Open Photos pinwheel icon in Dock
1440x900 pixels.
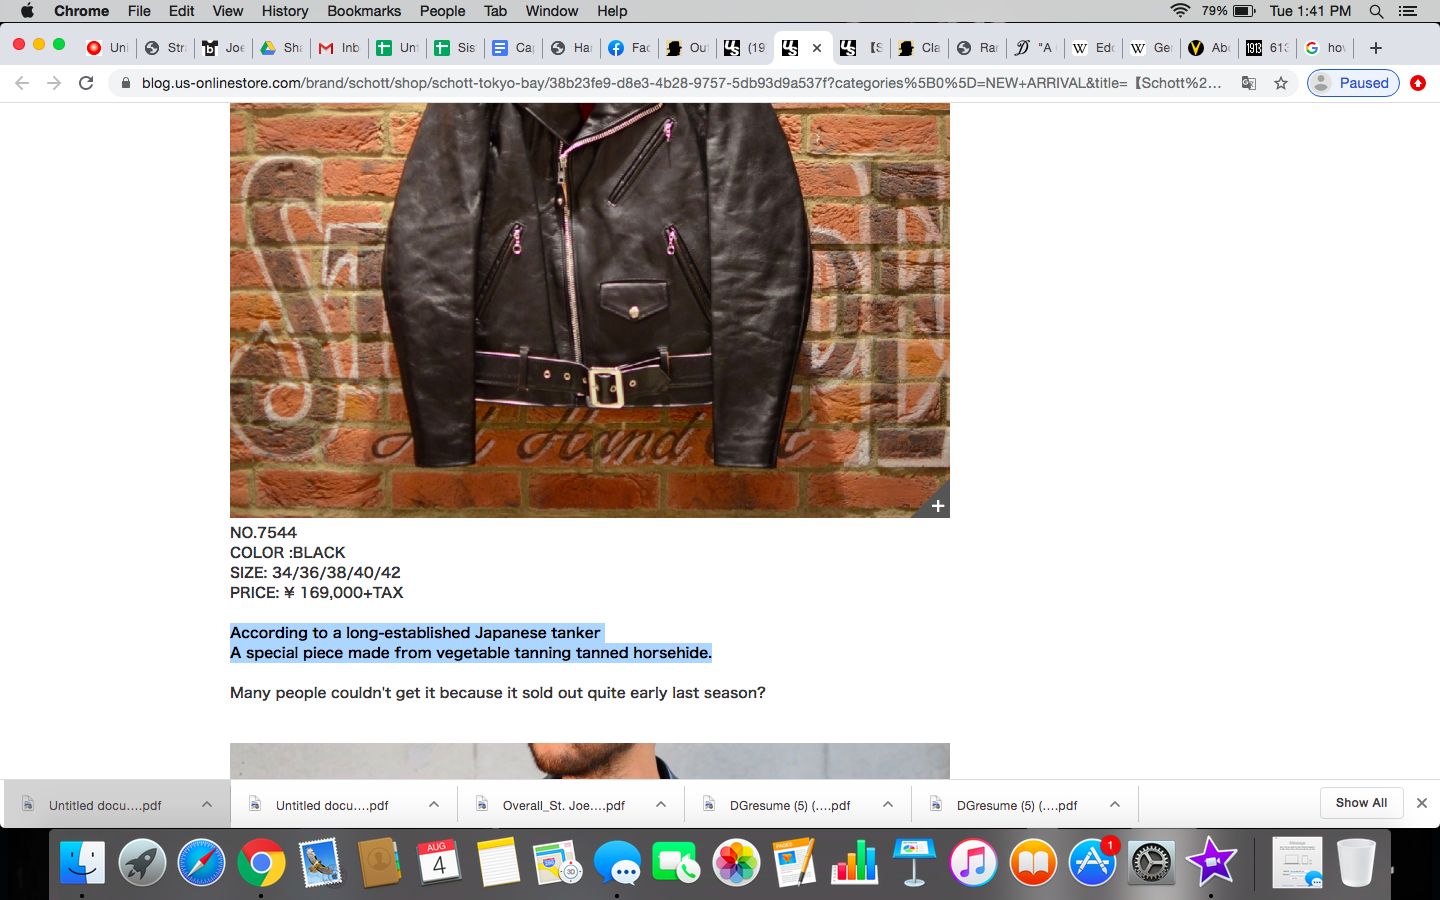737,862
